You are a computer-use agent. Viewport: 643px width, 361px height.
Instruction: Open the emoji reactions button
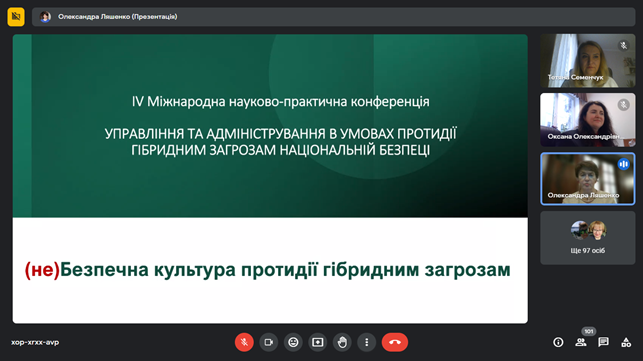point(293,342)
